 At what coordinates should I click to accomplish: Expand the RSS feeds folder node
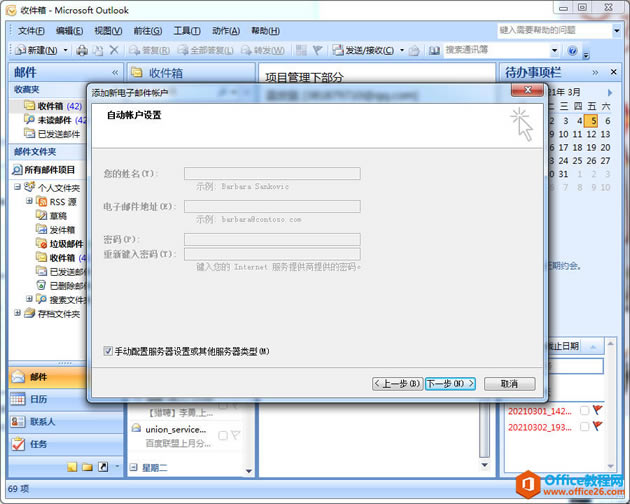coord(29,201)
